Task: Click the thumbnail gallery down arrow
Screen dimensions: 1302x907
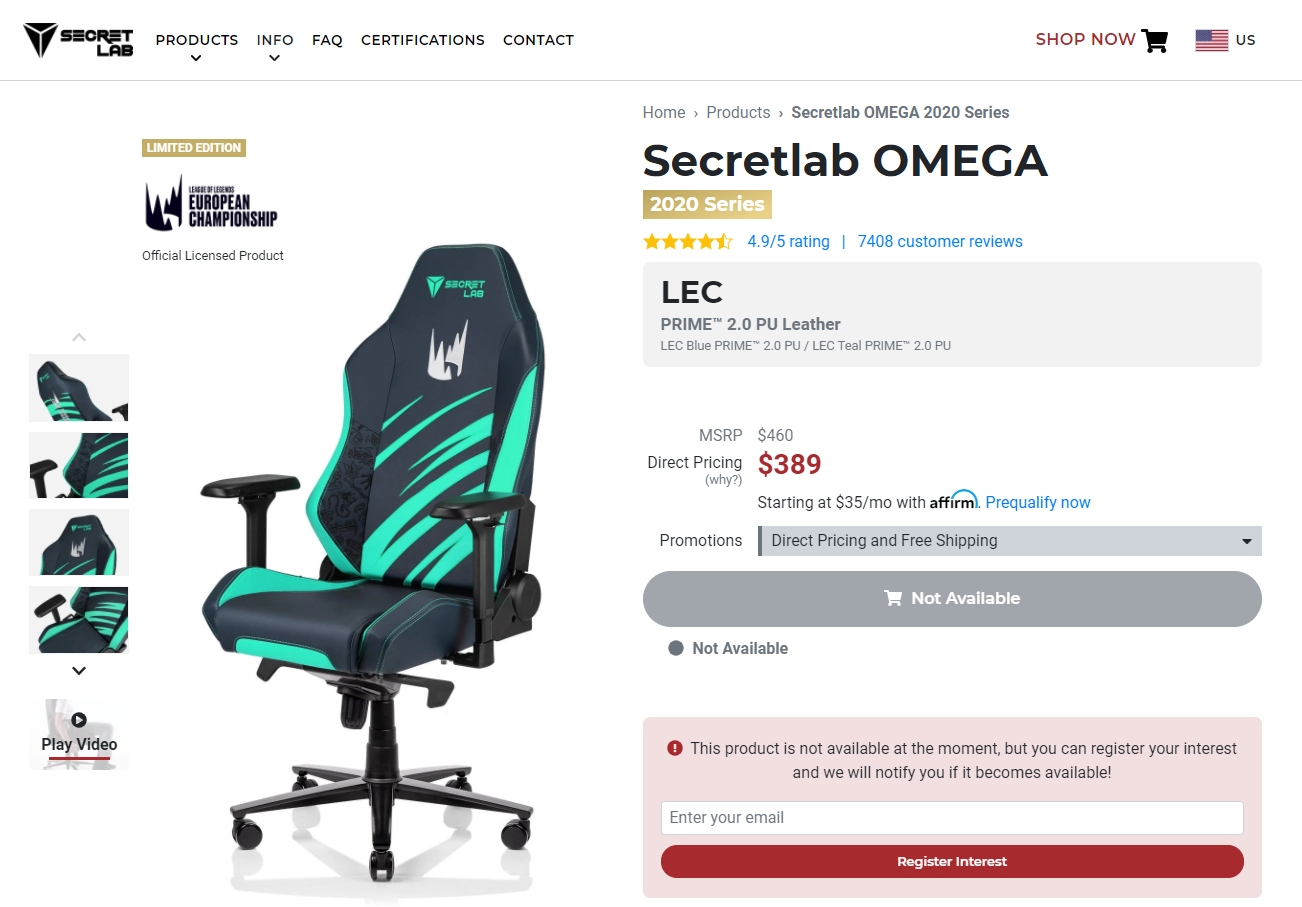Action: point(79,671)
